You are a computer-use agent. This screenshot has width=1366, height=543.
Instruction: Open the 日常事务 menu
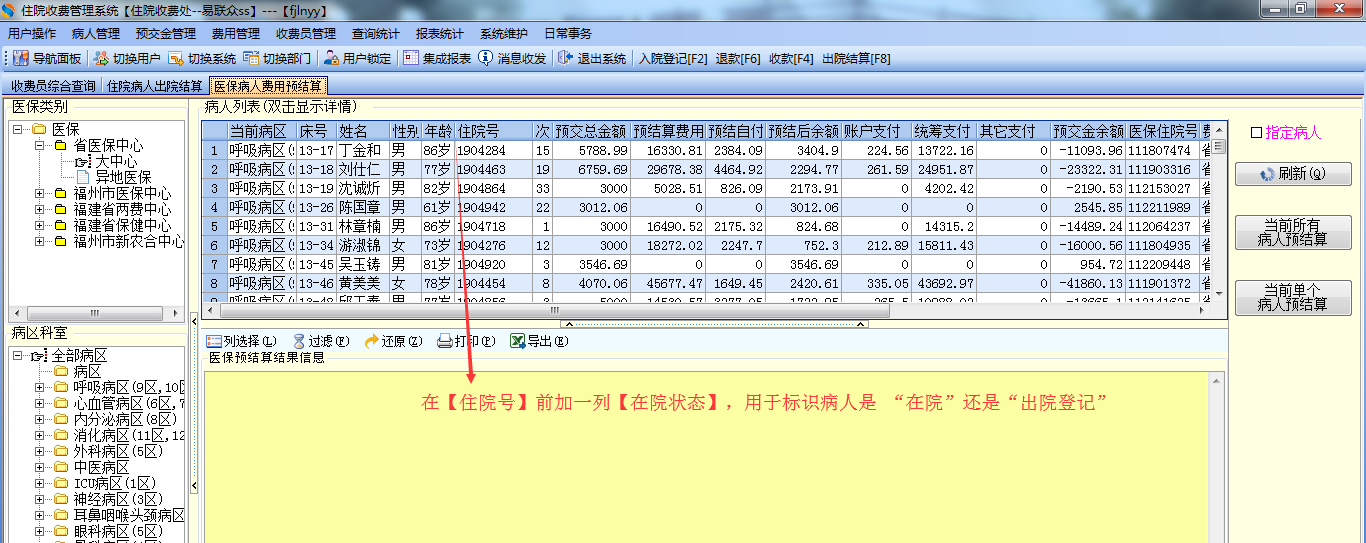(568, 34)
